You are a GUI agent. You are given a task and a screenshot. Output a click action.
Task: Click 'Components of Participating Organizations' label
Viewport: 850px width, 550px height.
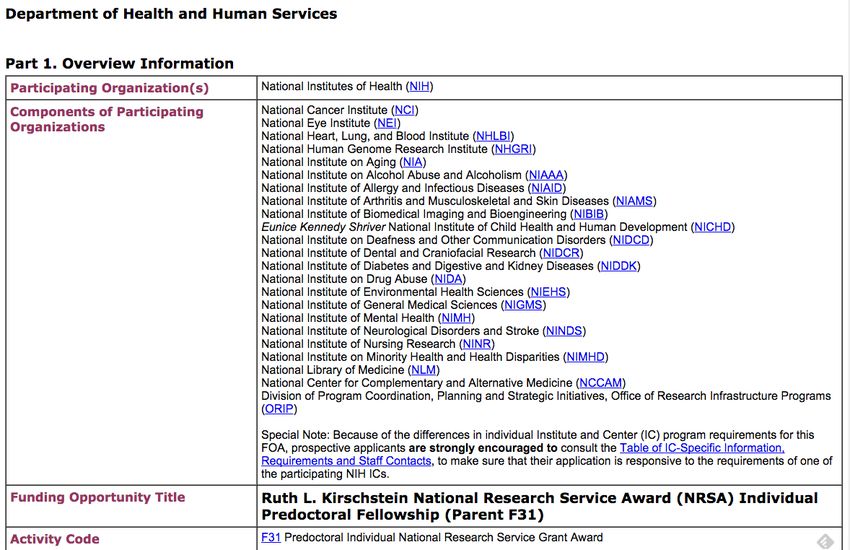tap(107, 119)
